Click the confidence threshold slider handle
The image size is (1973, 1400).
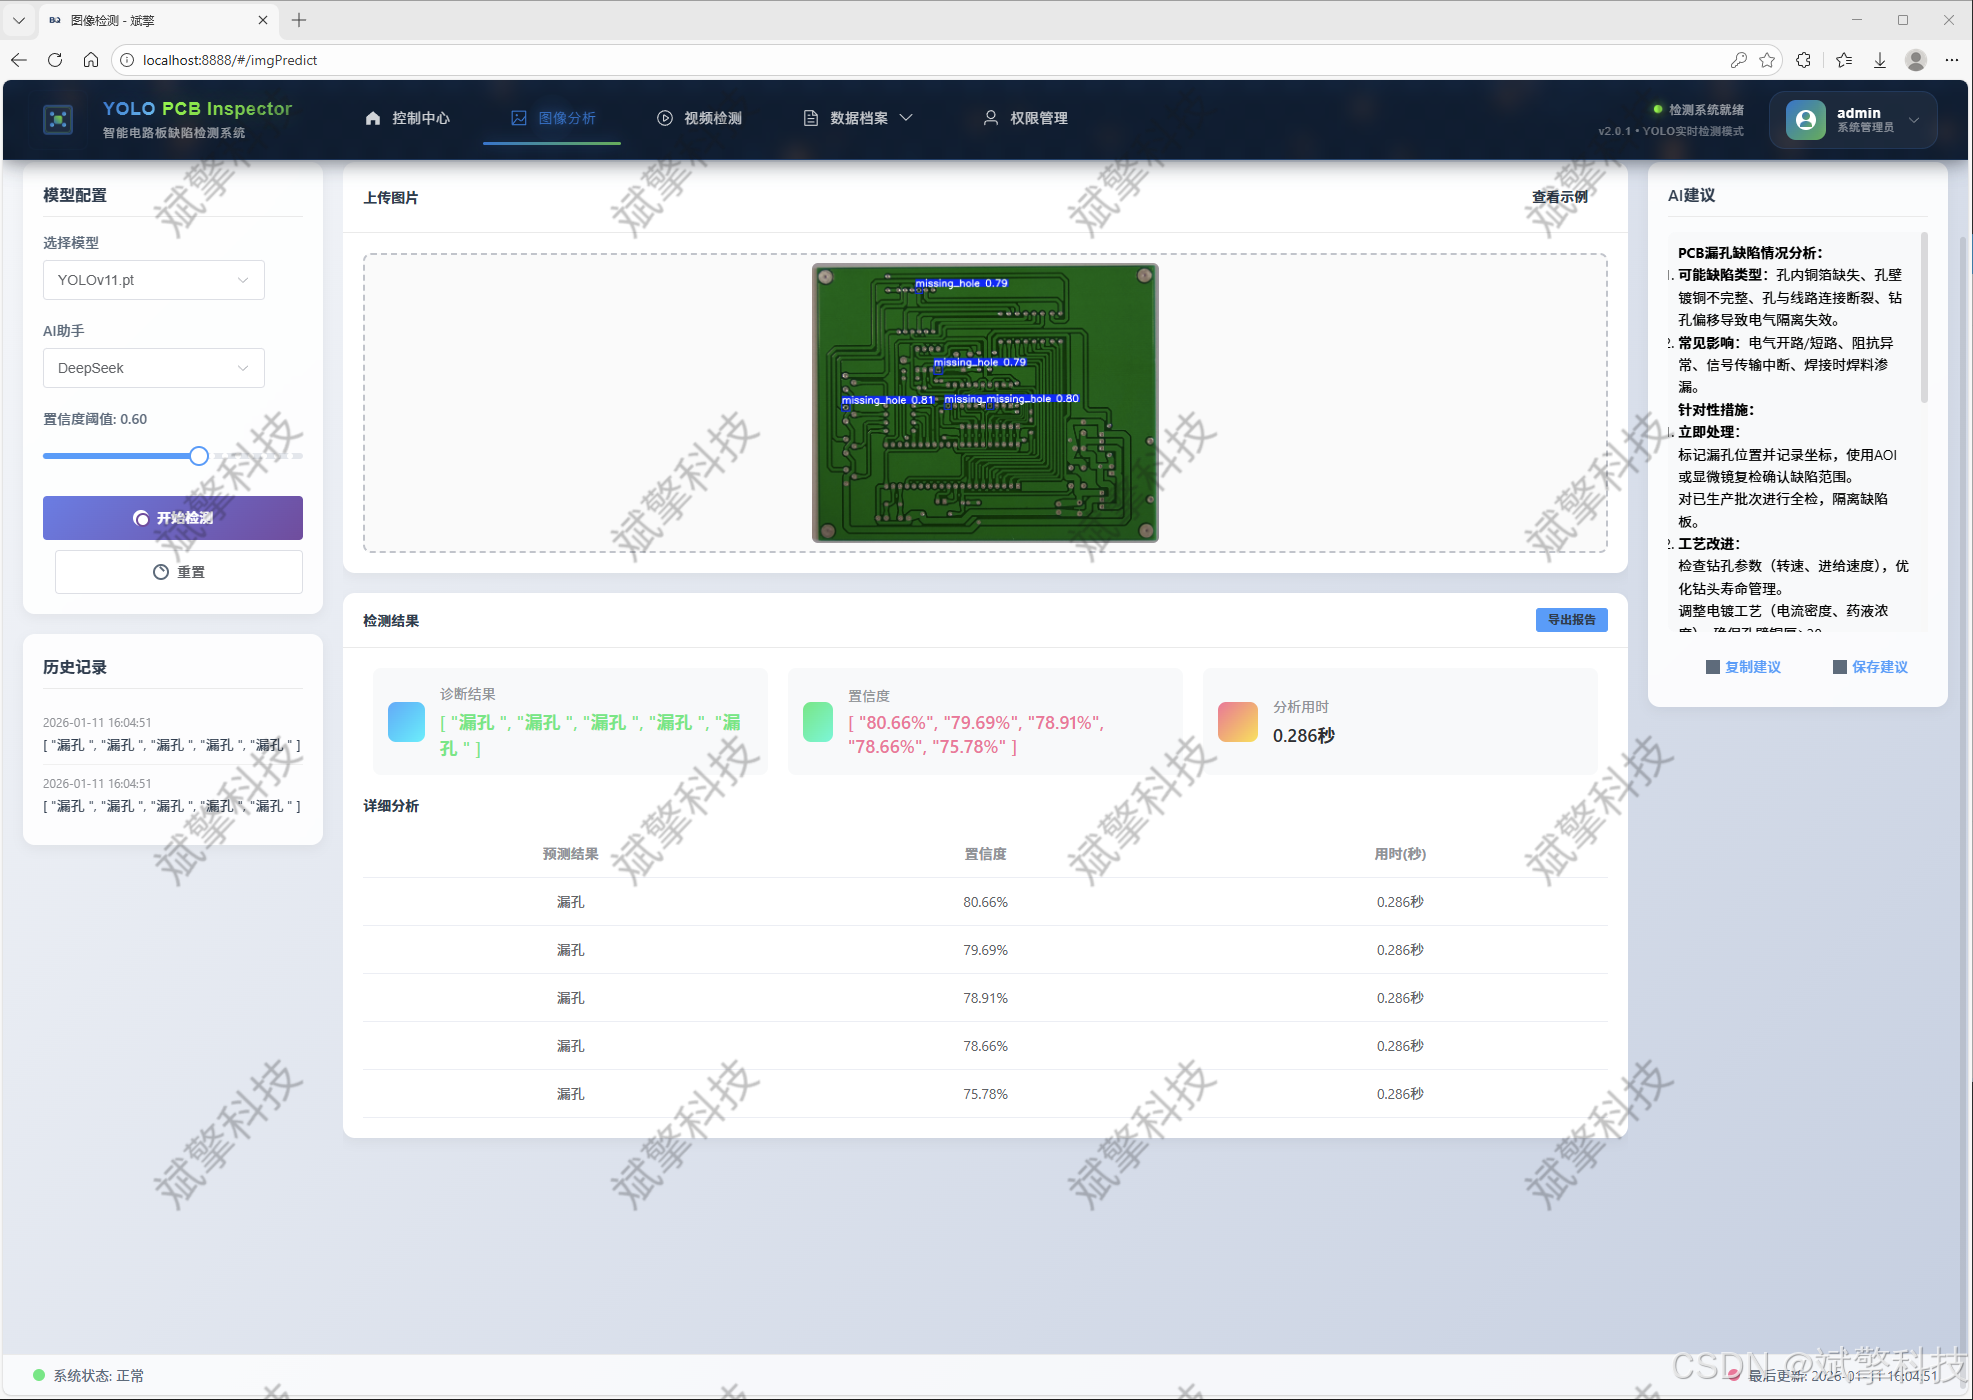199,456
